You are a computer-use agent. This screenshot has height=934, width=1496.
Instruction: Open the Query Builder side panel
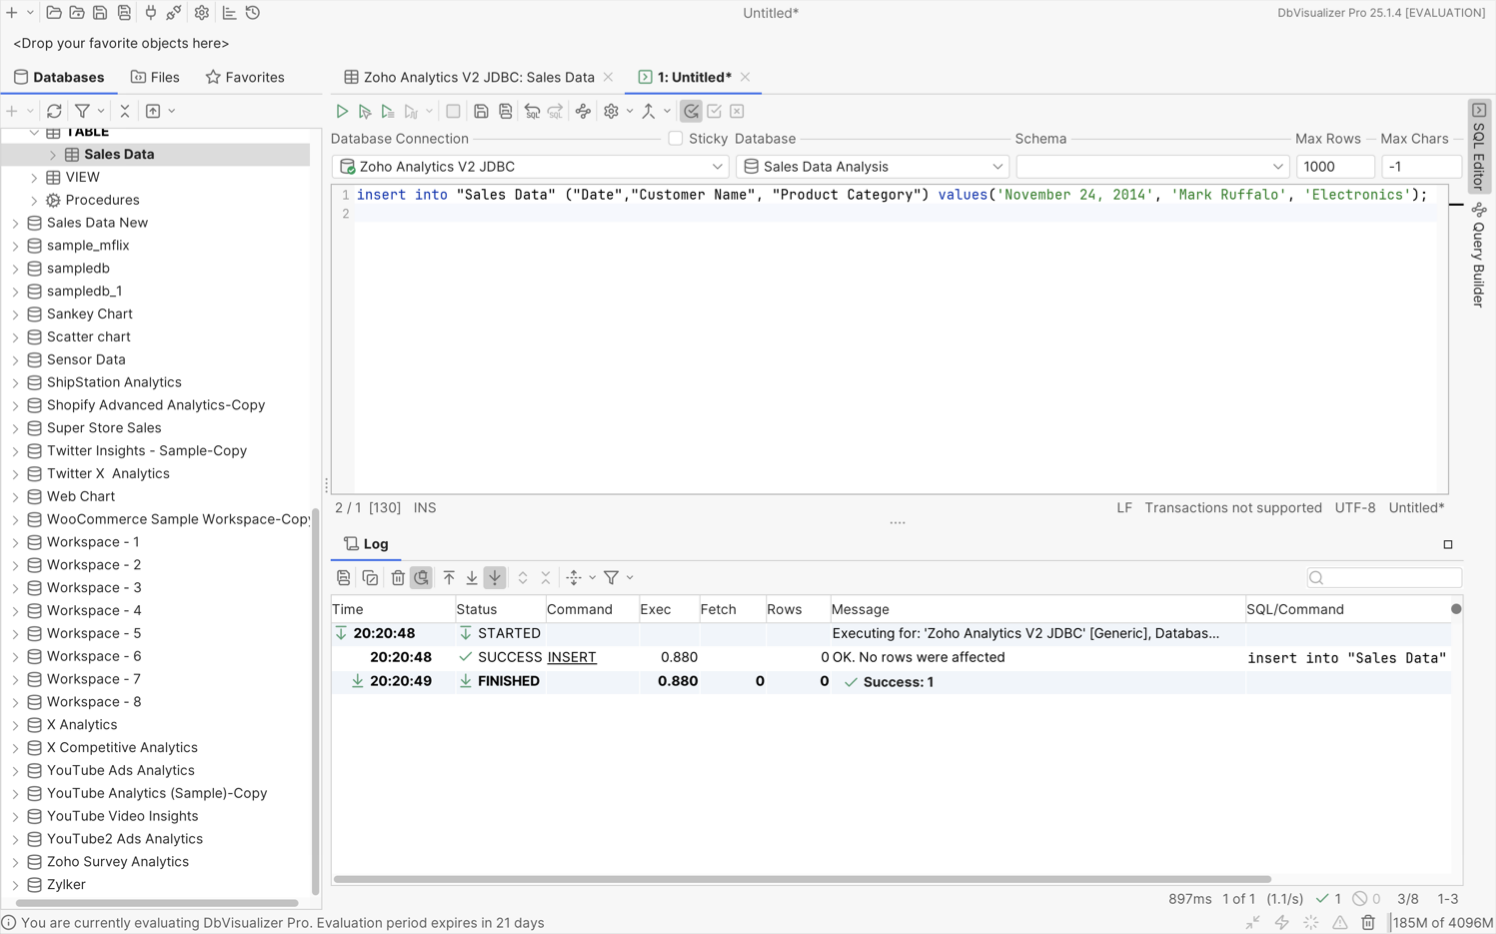[x=1478, y=257]
